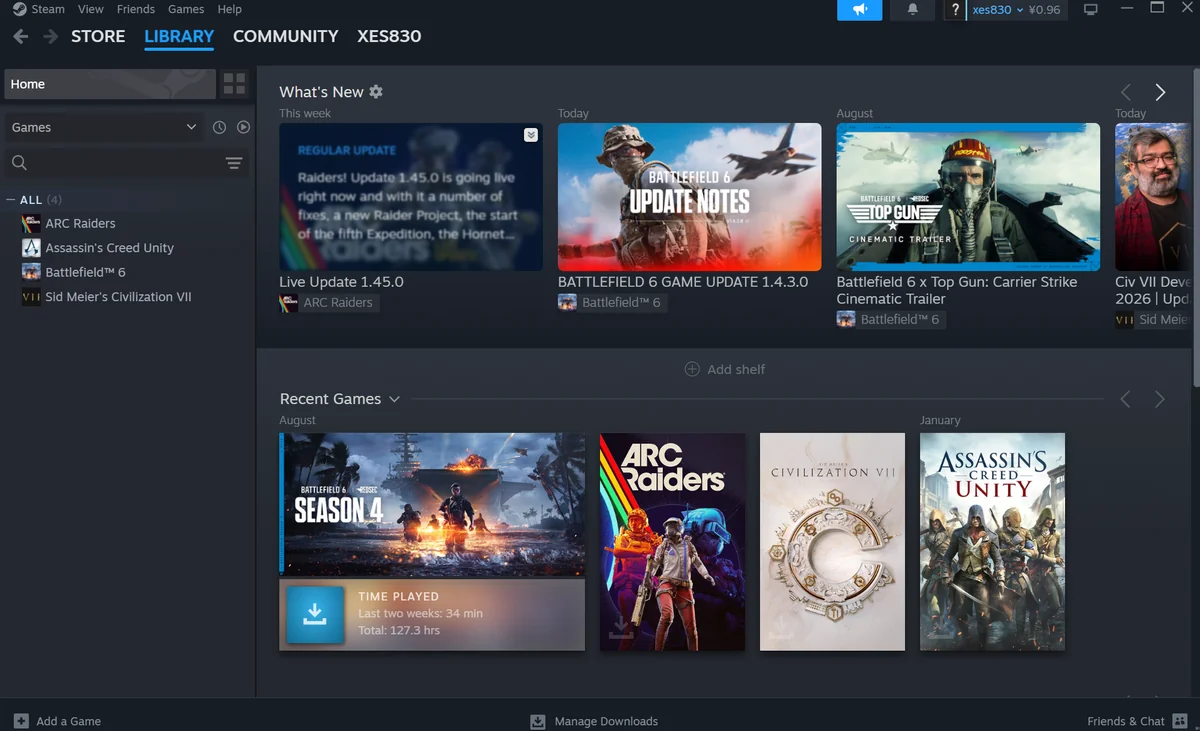Click the question mark help icon
This screenshot has height=731, width=1200.
pos(955,10)
